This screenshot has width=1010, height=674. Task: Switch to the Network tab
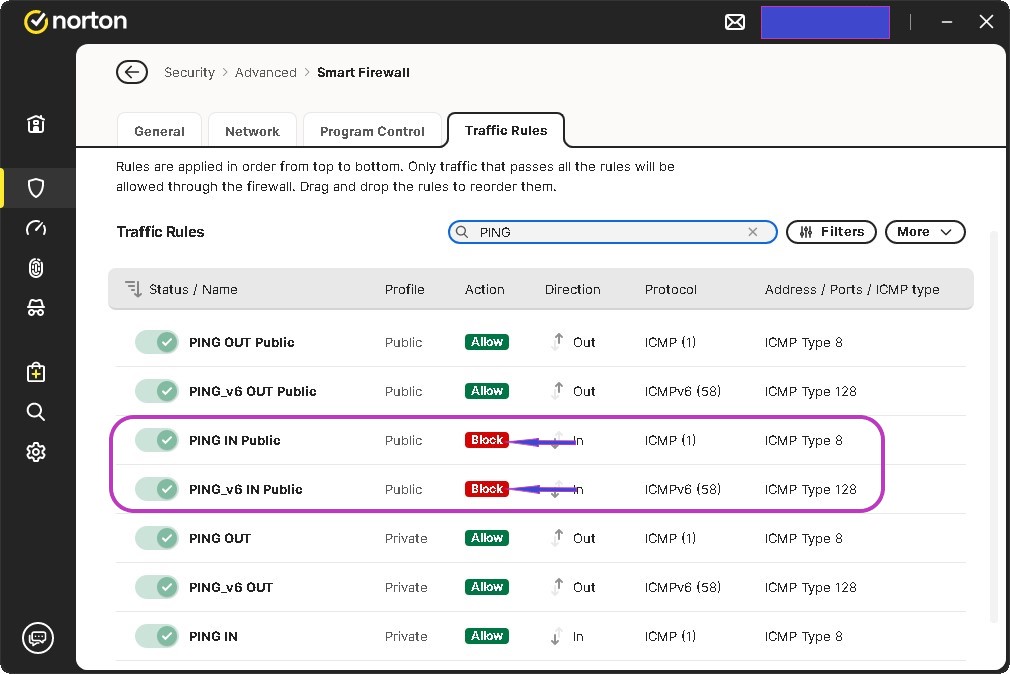point(252,131)
